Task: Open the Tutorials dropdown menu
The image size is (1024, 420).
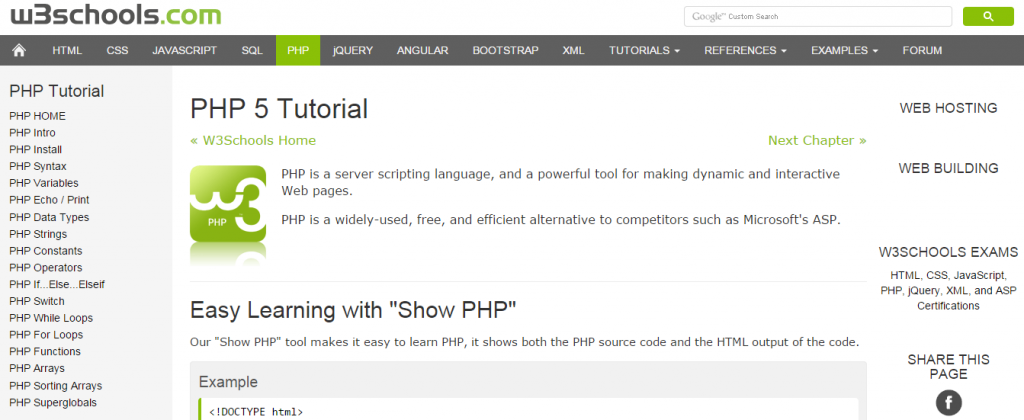Action: (645, 50)
